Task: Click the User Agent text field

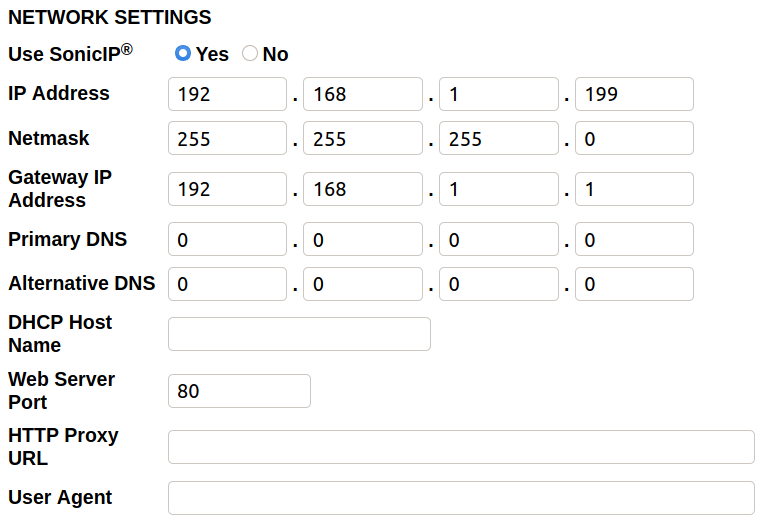Action: 461,497
